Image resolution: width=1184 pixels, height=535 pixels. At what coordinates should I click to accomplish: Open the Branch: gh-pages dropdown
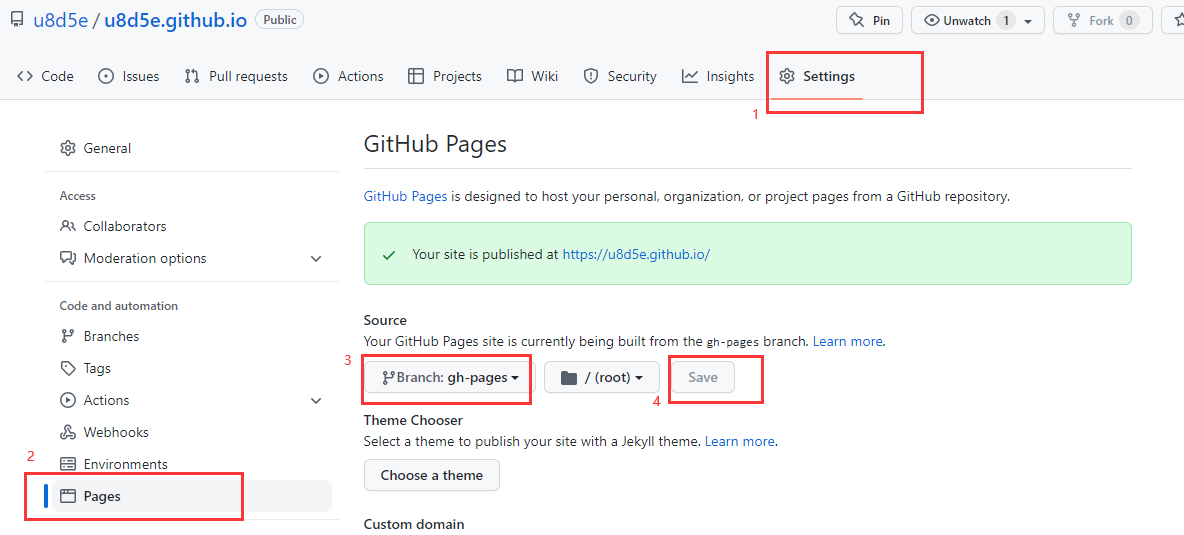click(x=449, y=377)
